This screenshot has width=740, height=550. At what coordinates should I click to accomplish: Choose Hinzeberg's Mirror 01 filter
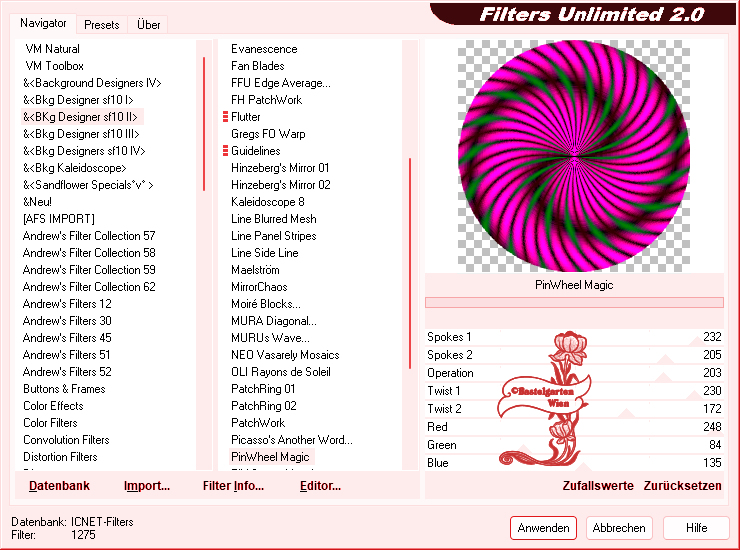coord(280,168)
